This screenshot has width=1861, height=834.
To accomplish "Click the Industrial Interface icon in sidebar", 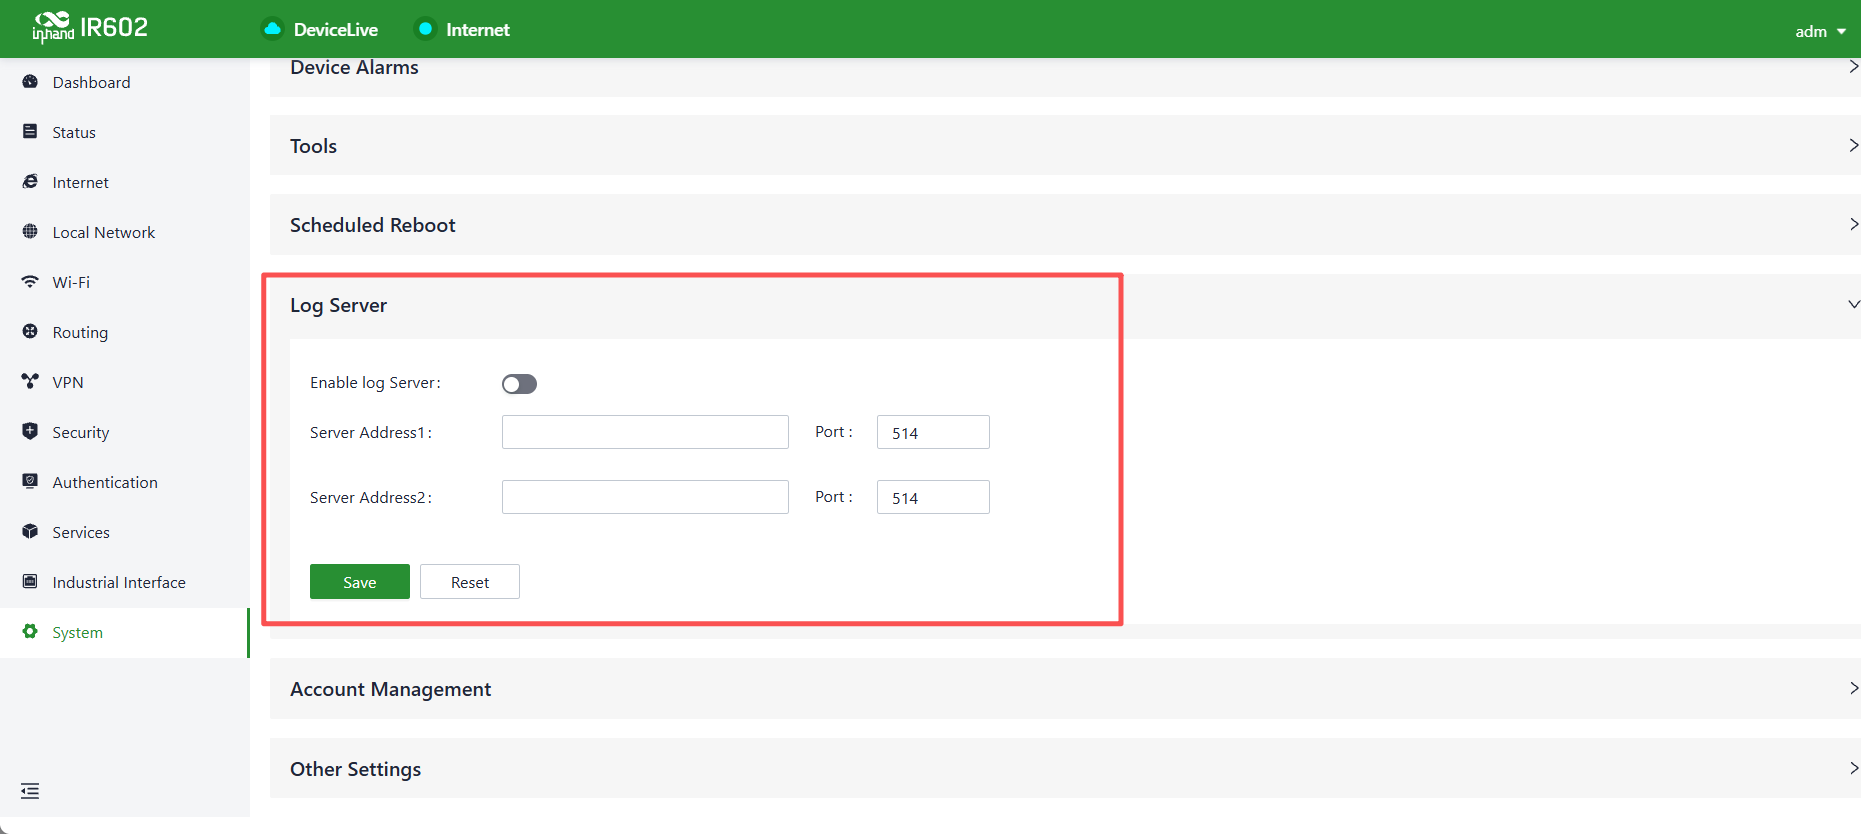I will coord(30,582).
